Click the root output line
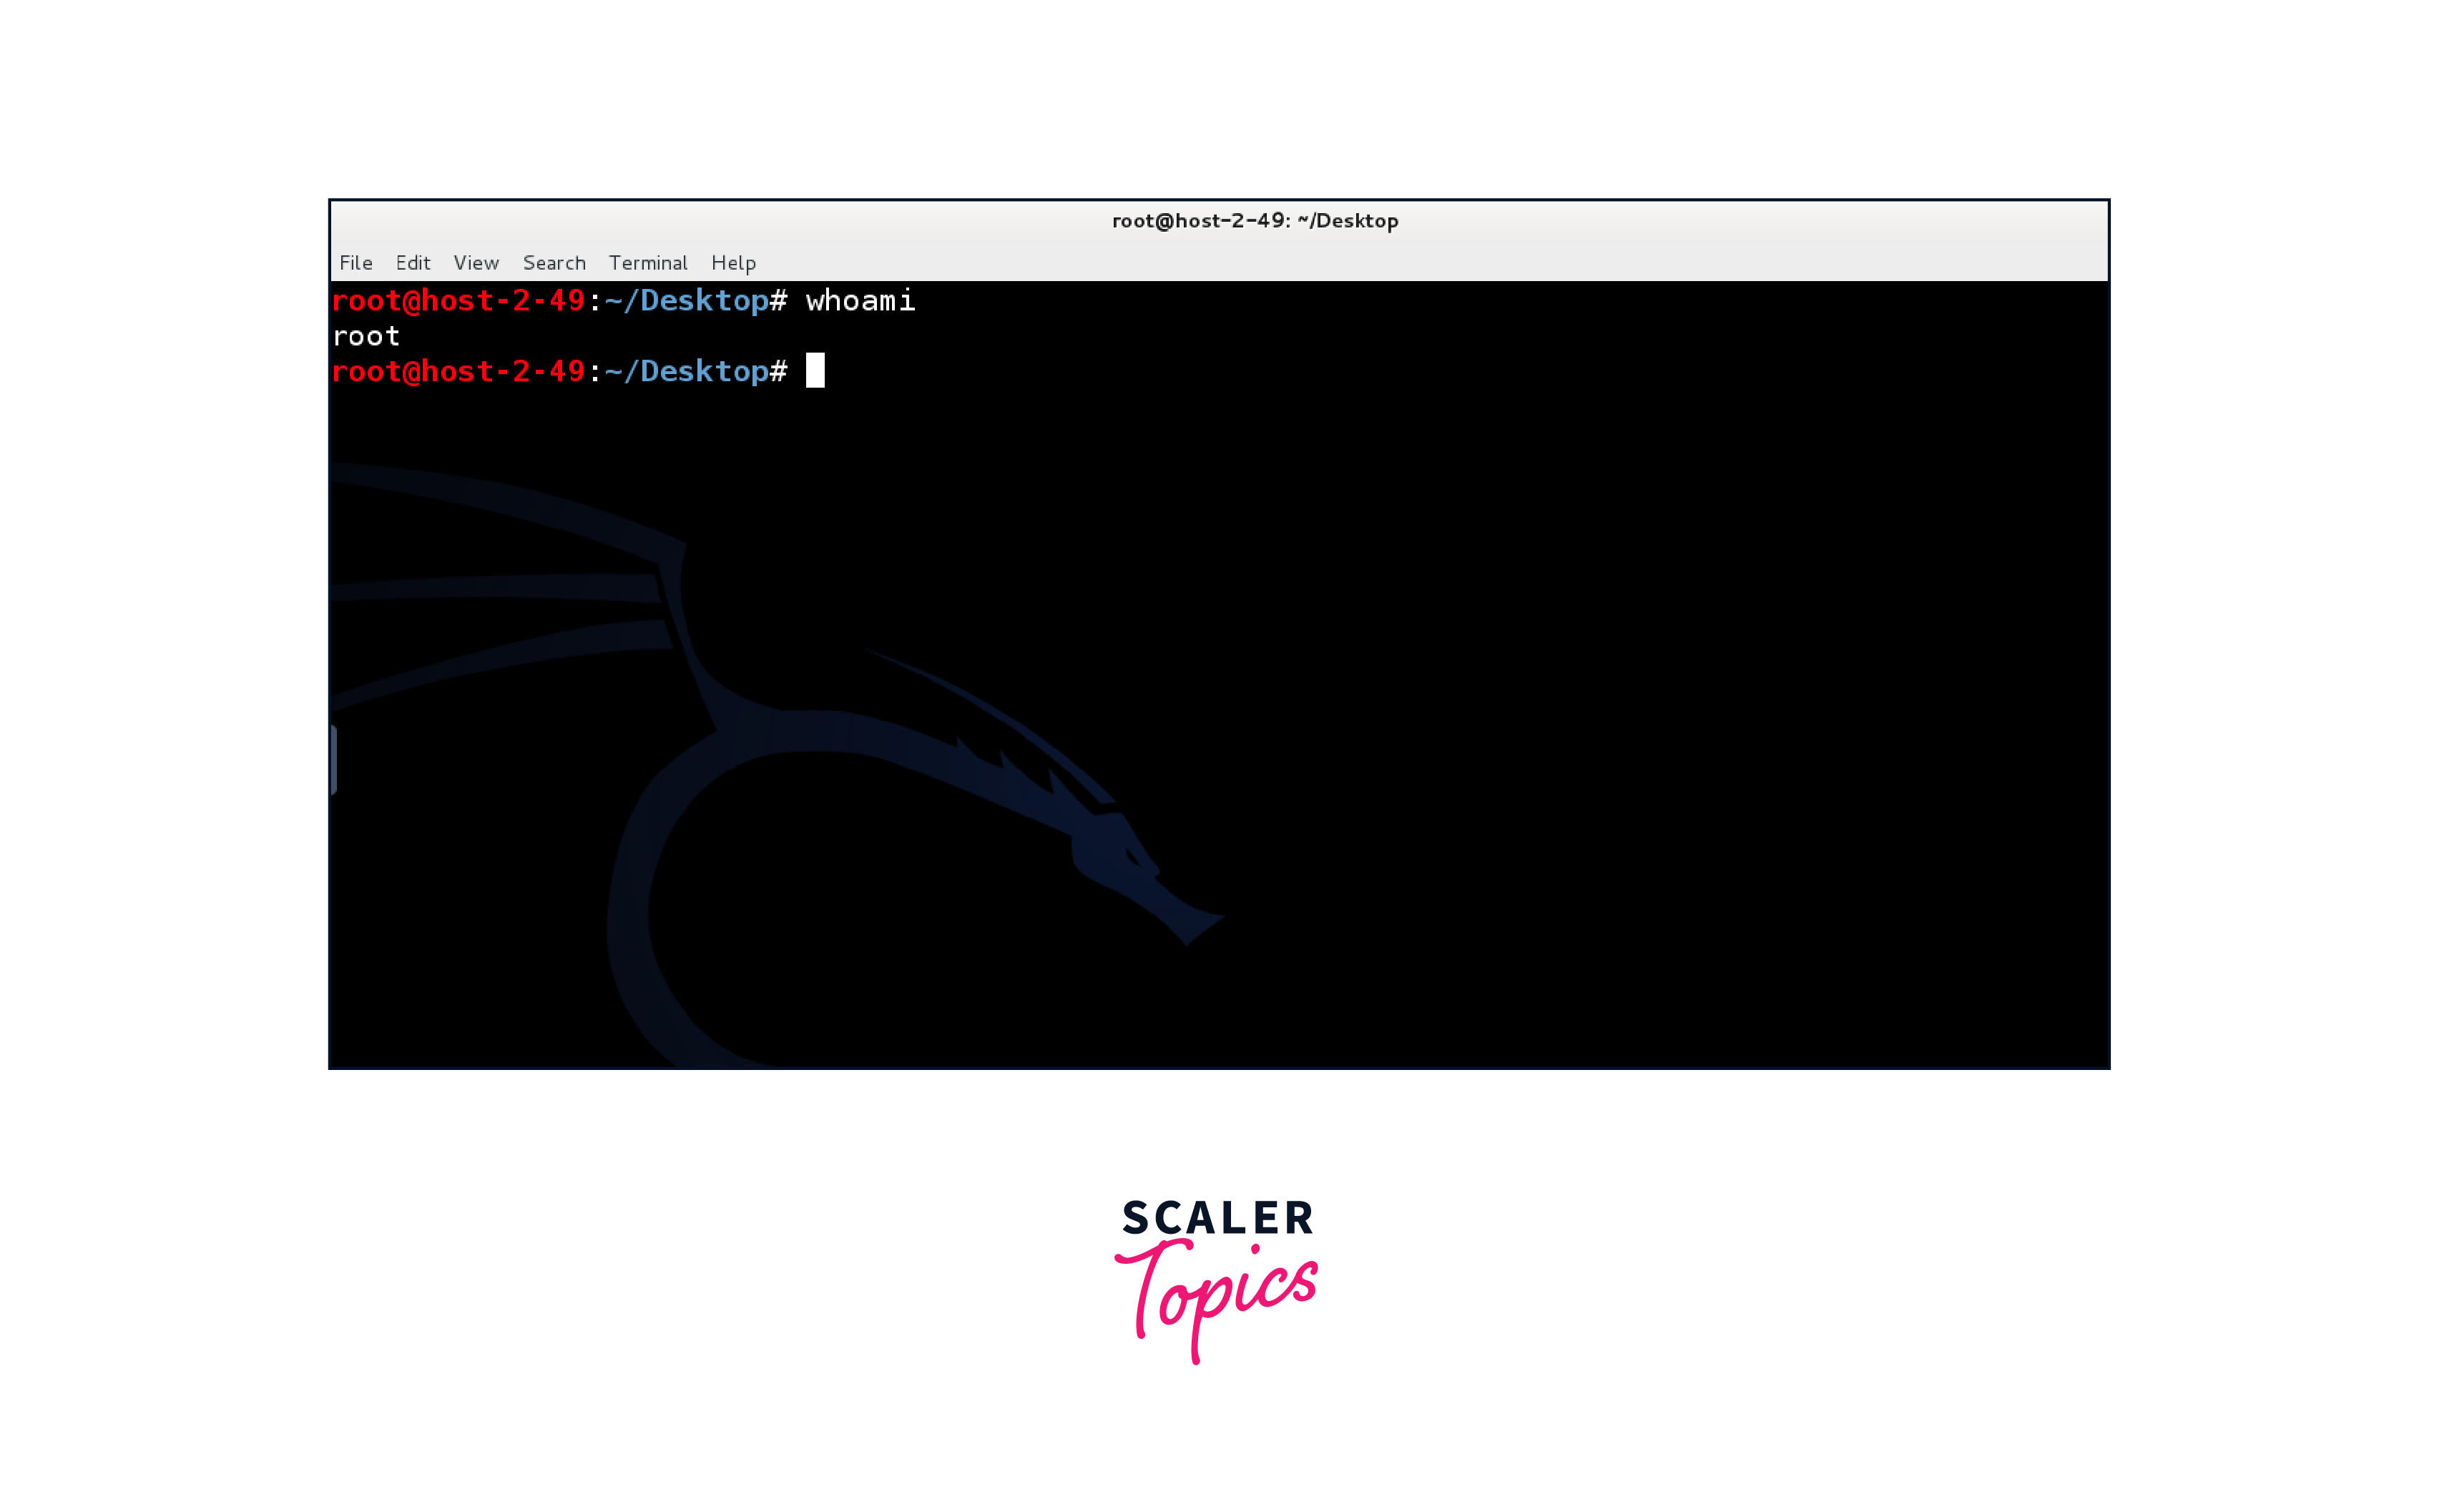Image resolution: width=2437 pixels, height=1512 pixels. (366, 336)
